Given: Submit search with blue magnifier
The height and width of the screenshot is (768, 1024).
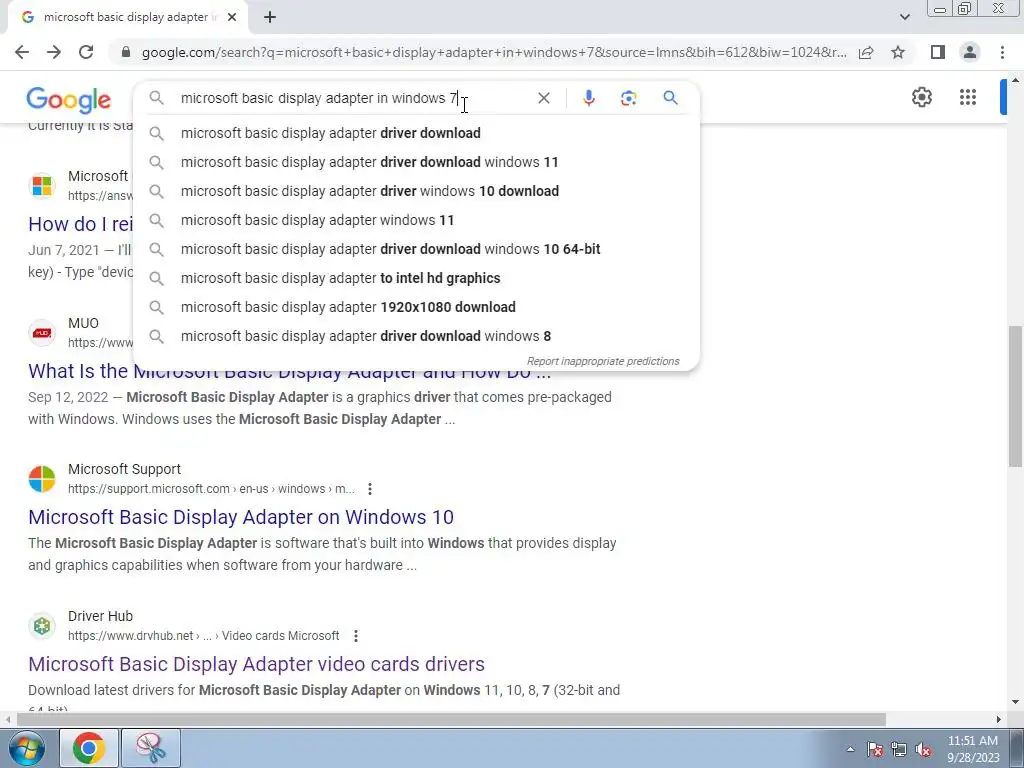Looking at the screenshot, I should [670, 98].
